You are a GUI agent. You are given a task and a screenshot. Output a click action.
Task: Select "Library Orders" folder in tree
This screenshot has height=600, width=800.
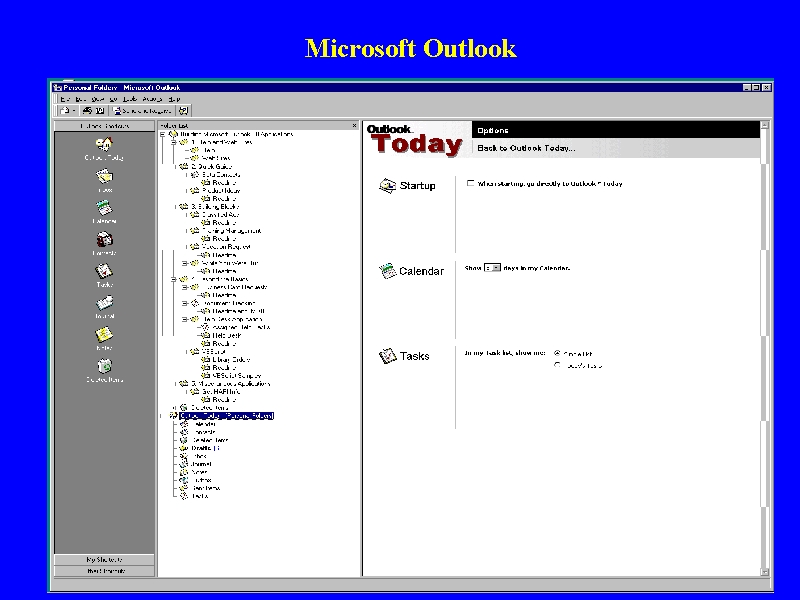pyautogui.click(x=231, y=360)
